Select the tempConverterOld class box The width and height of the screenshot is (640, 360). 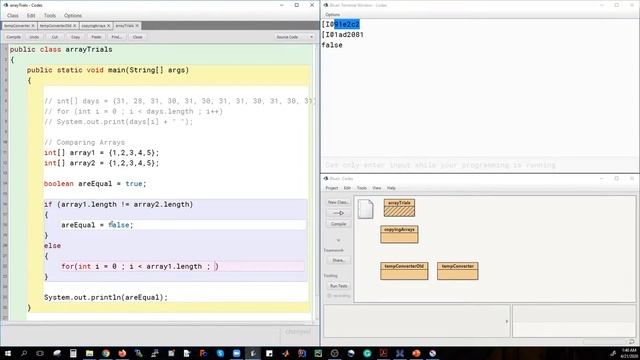click(x=404, y=271)
